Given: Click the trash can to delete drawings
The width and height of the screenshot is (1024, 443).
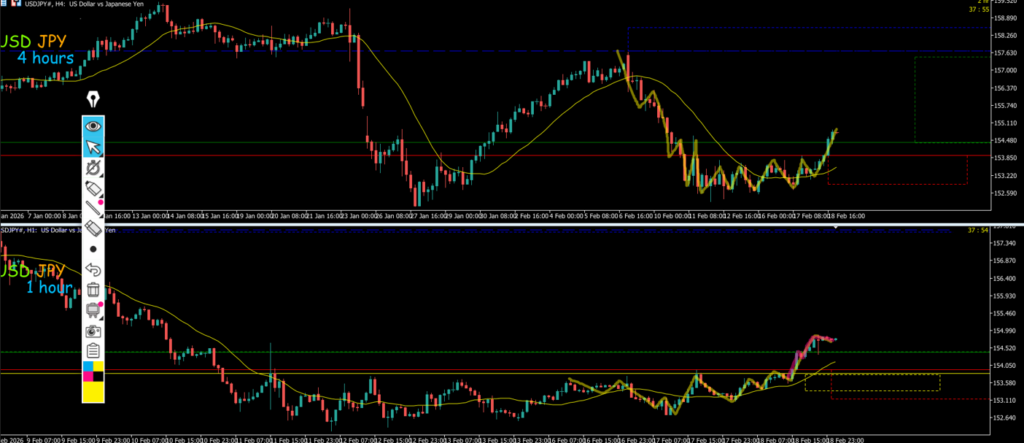Looking at the screenshot, I should pos(94,290).
